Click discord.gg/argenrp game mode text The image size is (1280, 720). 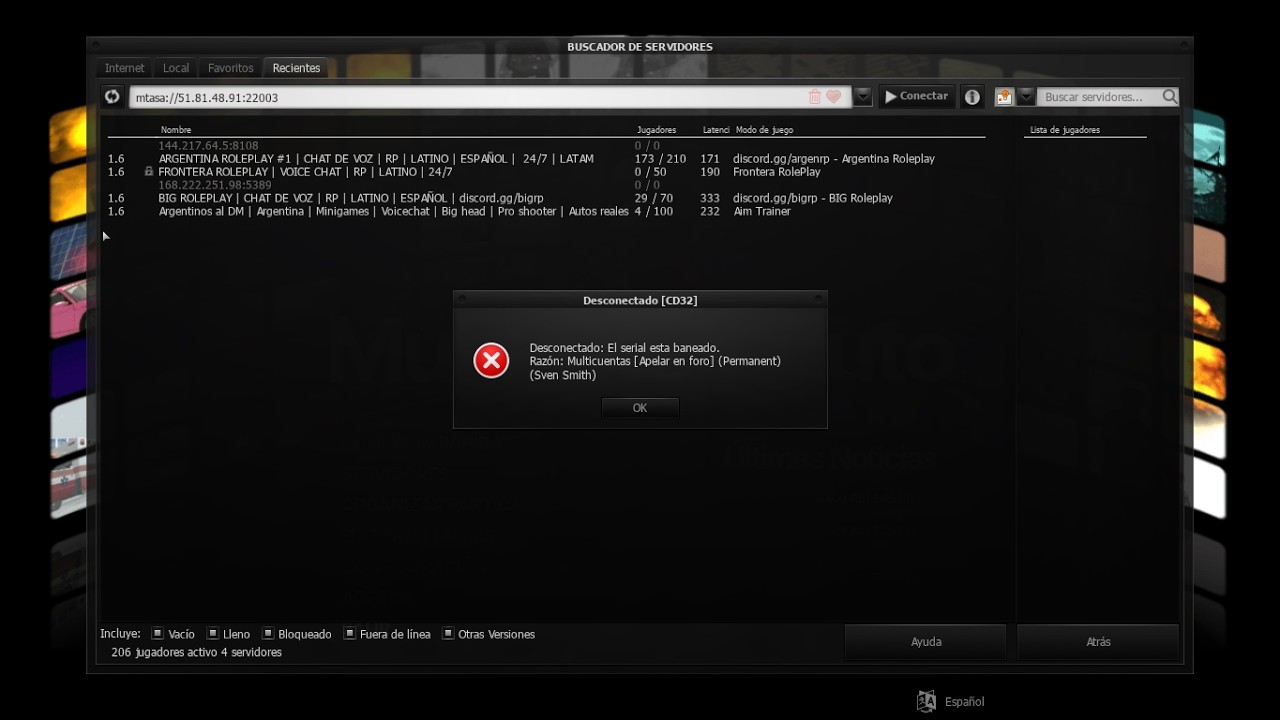click(834, 159)
